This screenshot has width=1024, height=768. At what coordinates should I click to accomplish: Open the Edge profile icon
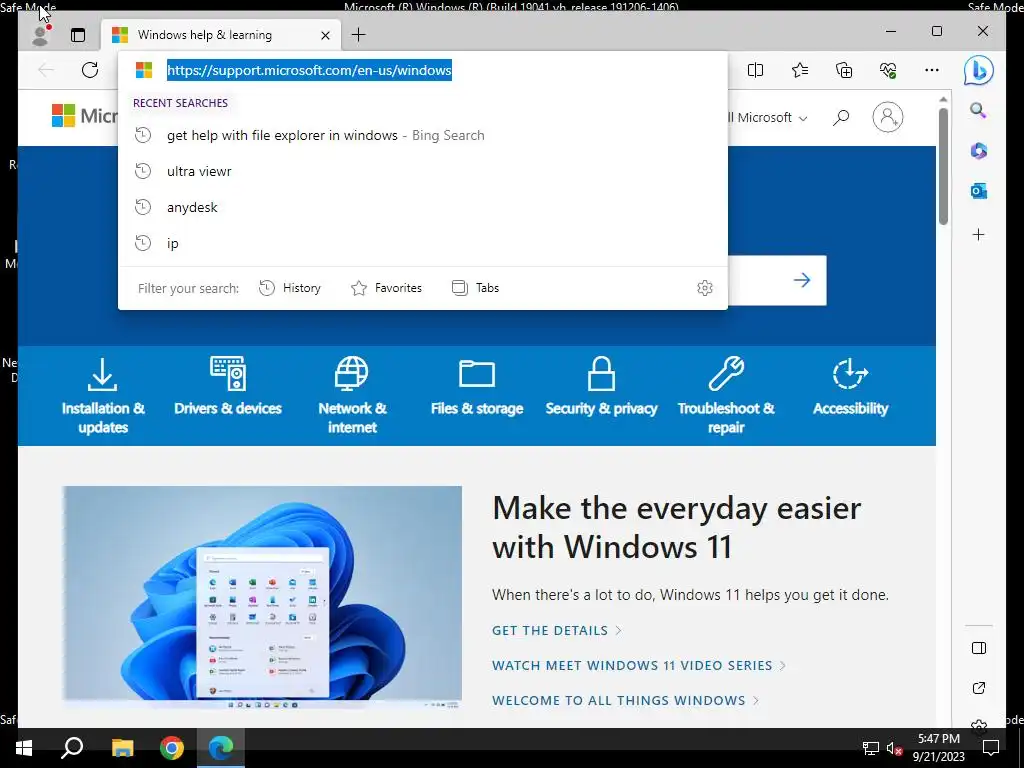[x=40, y=35]
